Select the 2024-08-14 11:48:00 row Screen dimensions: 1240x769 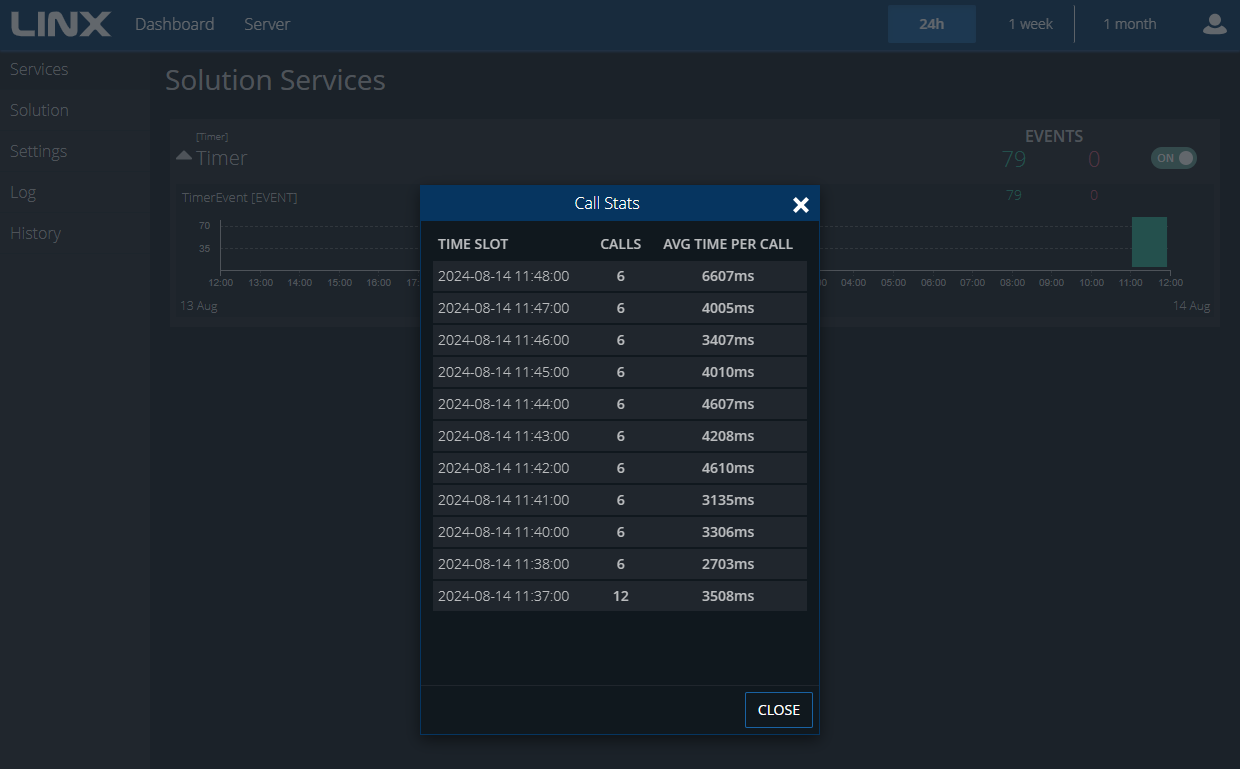620,276
